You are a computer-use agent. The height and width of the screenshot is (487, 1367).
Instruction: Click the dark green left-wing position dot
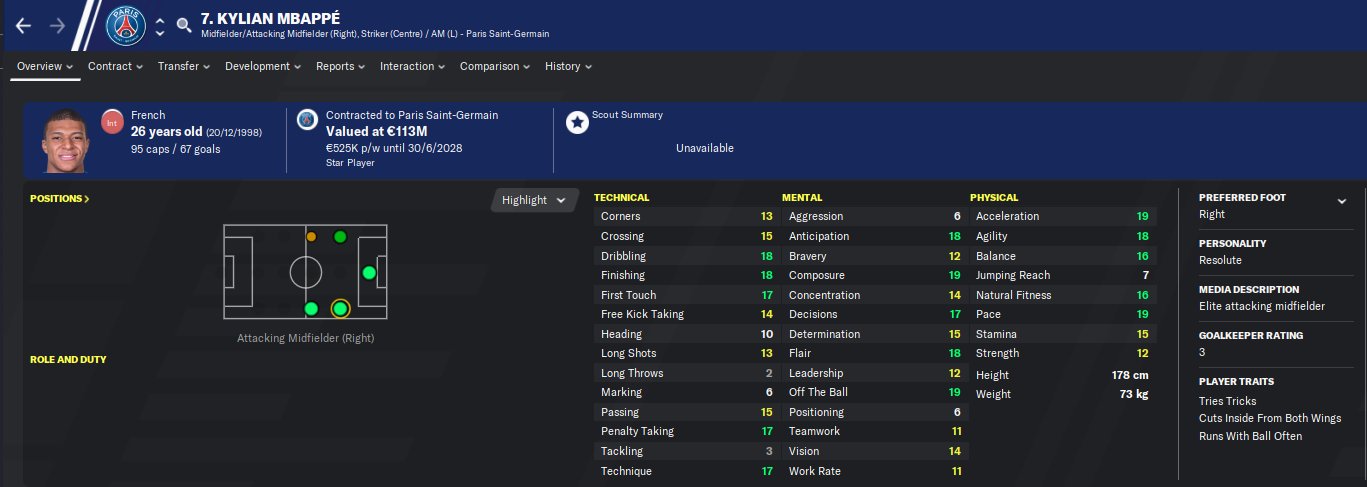pyautogui.click(x=340, y=237)
